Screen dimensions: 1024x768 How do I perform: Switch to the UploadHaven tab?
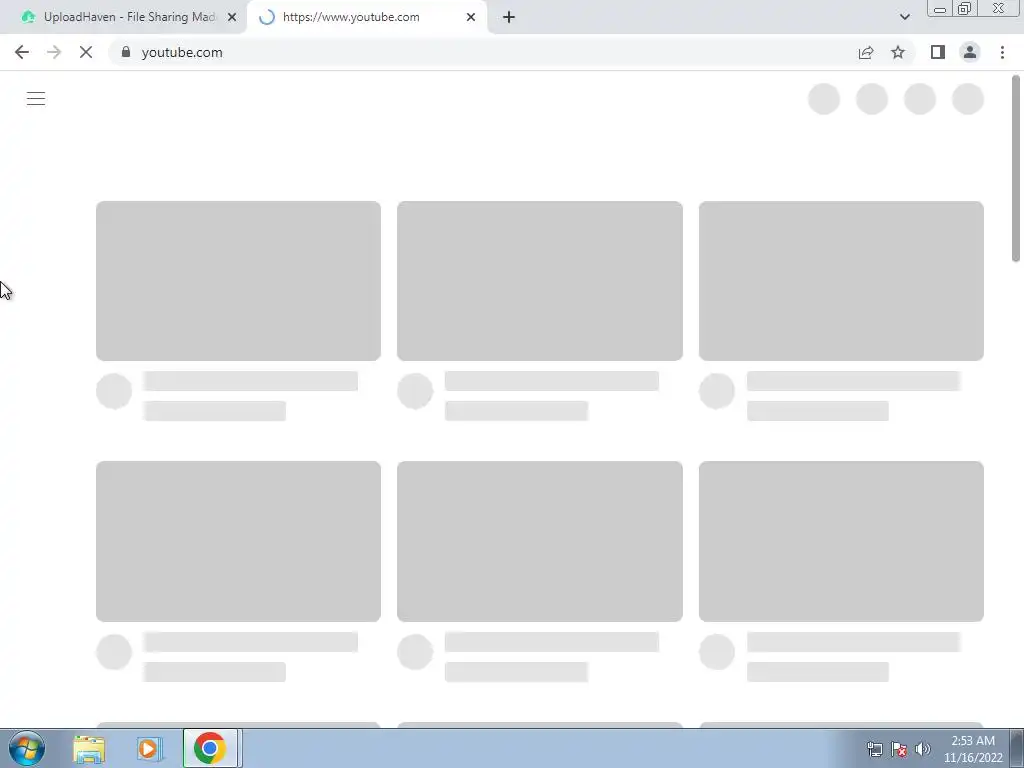pos(124,17)
